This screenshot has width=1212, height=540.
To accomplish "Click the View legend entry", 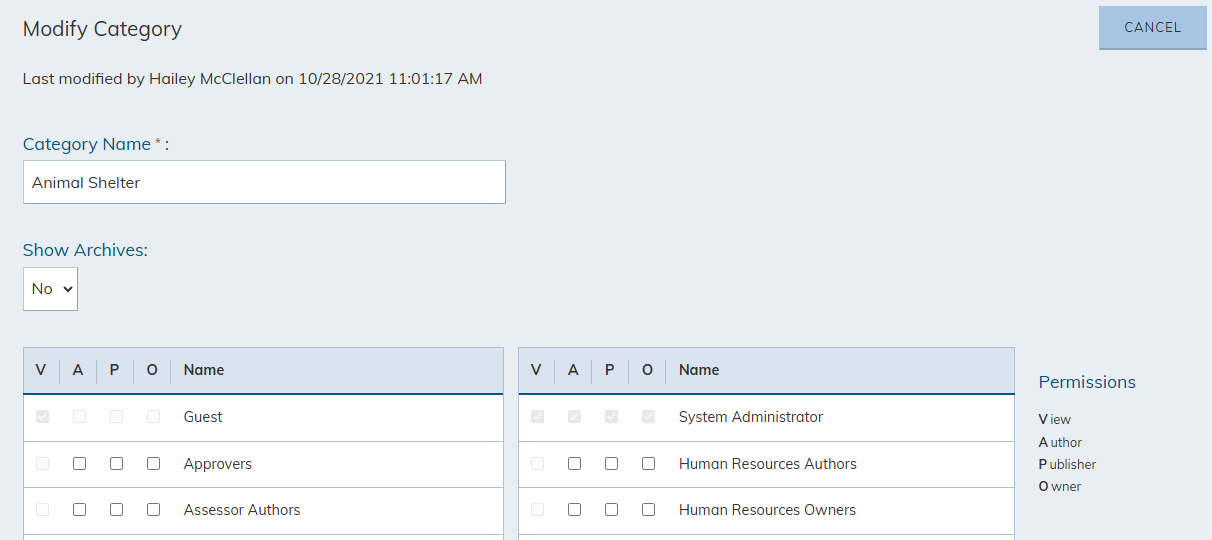I will [x=1055, y=420].
